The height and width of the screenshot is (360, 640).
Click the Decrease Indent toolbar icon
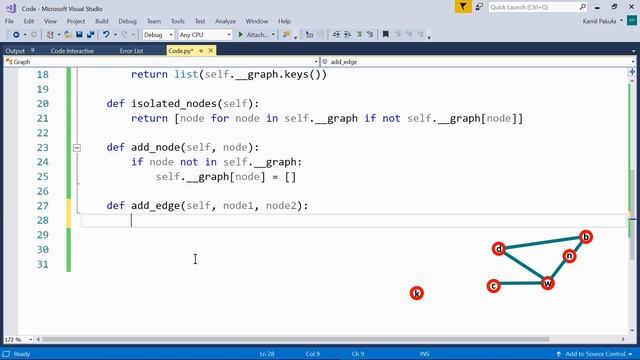(336, 35)
